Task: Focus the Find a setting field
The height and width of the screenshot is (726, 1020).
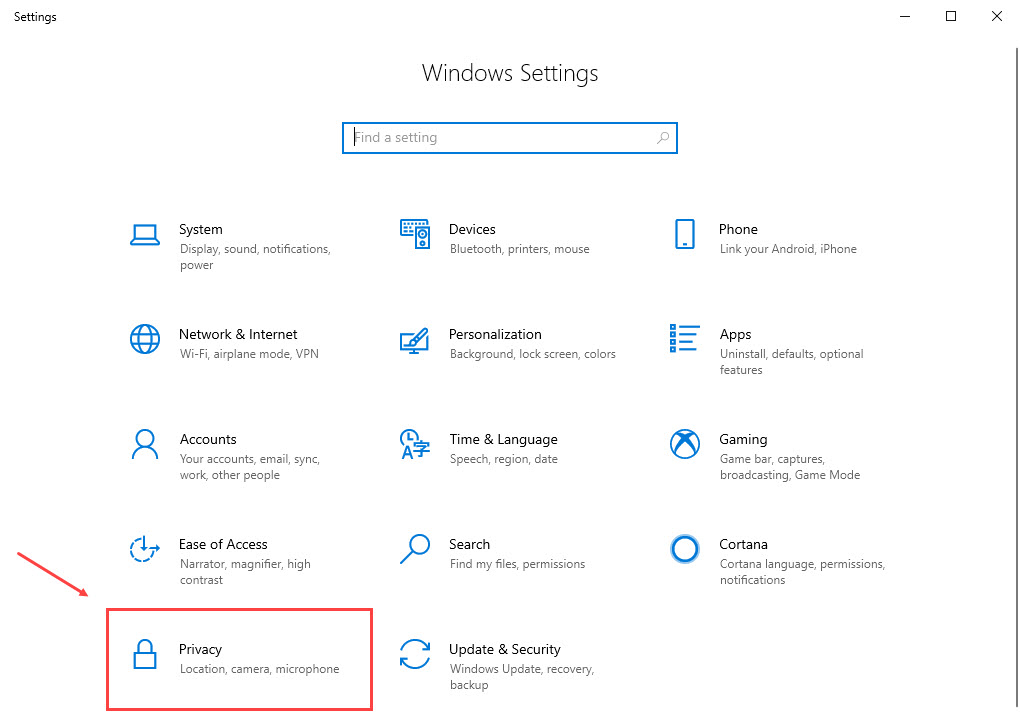Action: (509, 138)
